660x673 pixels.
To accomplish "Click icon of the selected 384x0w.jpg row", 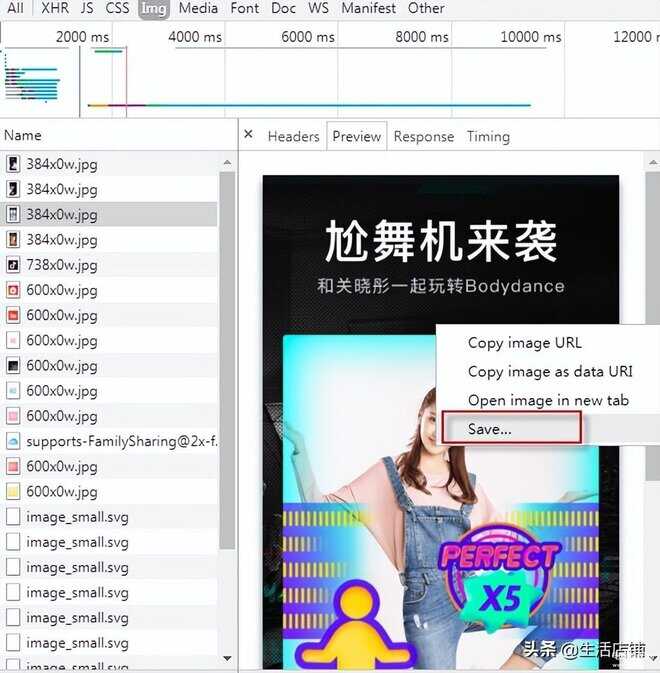I will (x=13, y=214).
